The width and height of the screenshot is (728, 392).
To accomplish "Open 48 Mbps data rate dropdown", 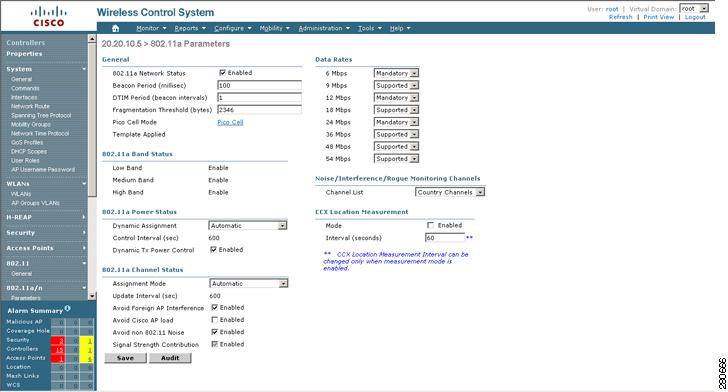I will pos(396,146).
